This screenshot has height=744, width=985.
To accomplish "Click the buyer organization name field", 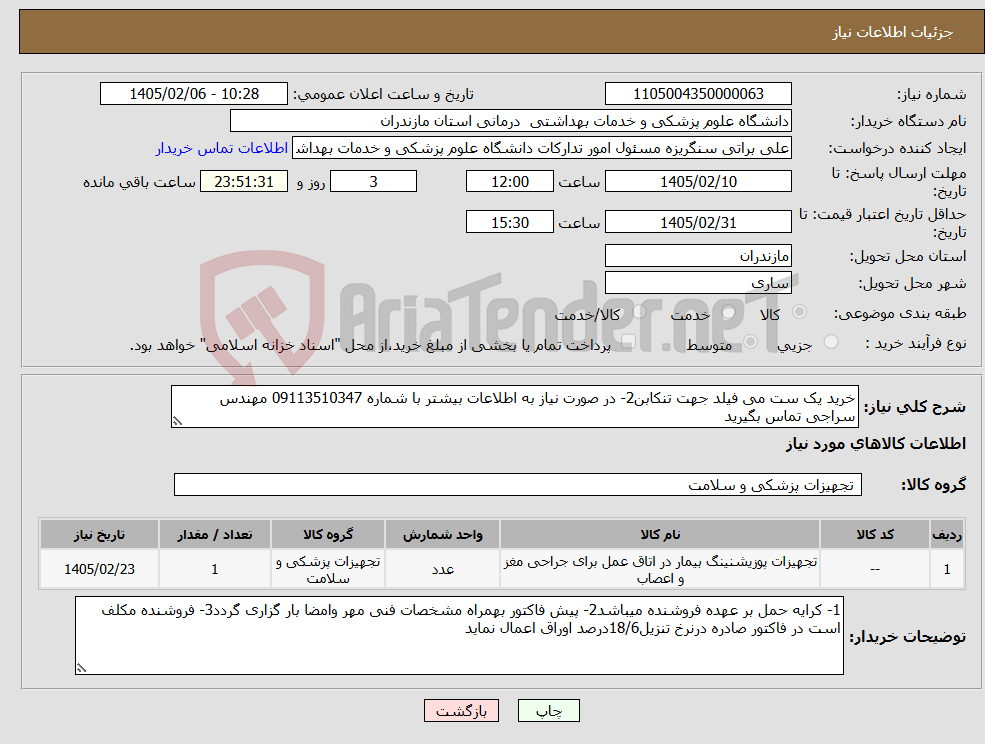I will pos(511,121).
